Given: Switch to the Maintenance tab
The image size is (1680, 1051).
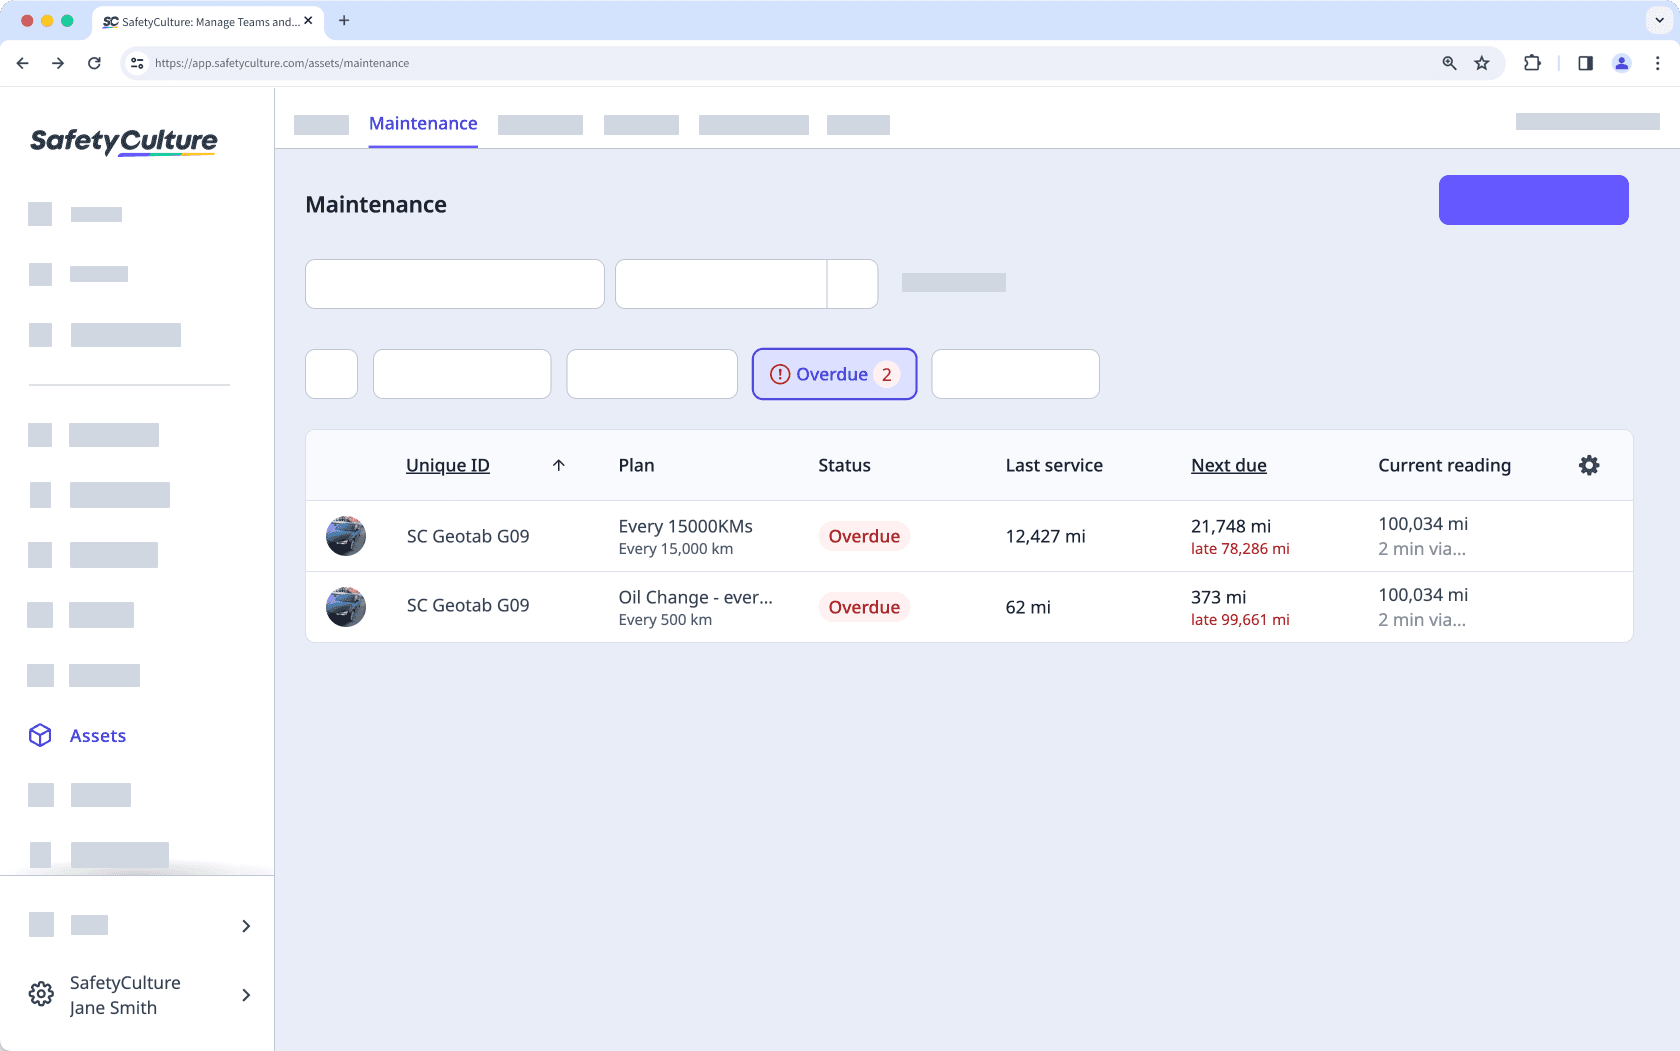Looking at the screenshot, I should coord(423,123).
